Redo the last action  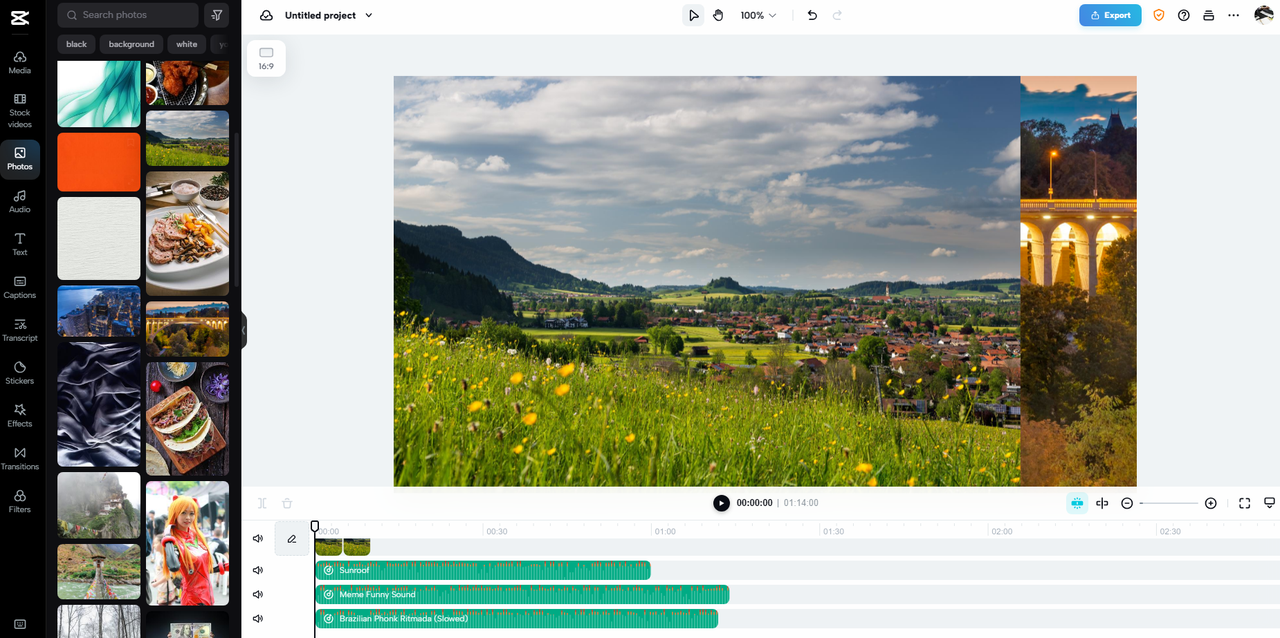click(837, 15)
